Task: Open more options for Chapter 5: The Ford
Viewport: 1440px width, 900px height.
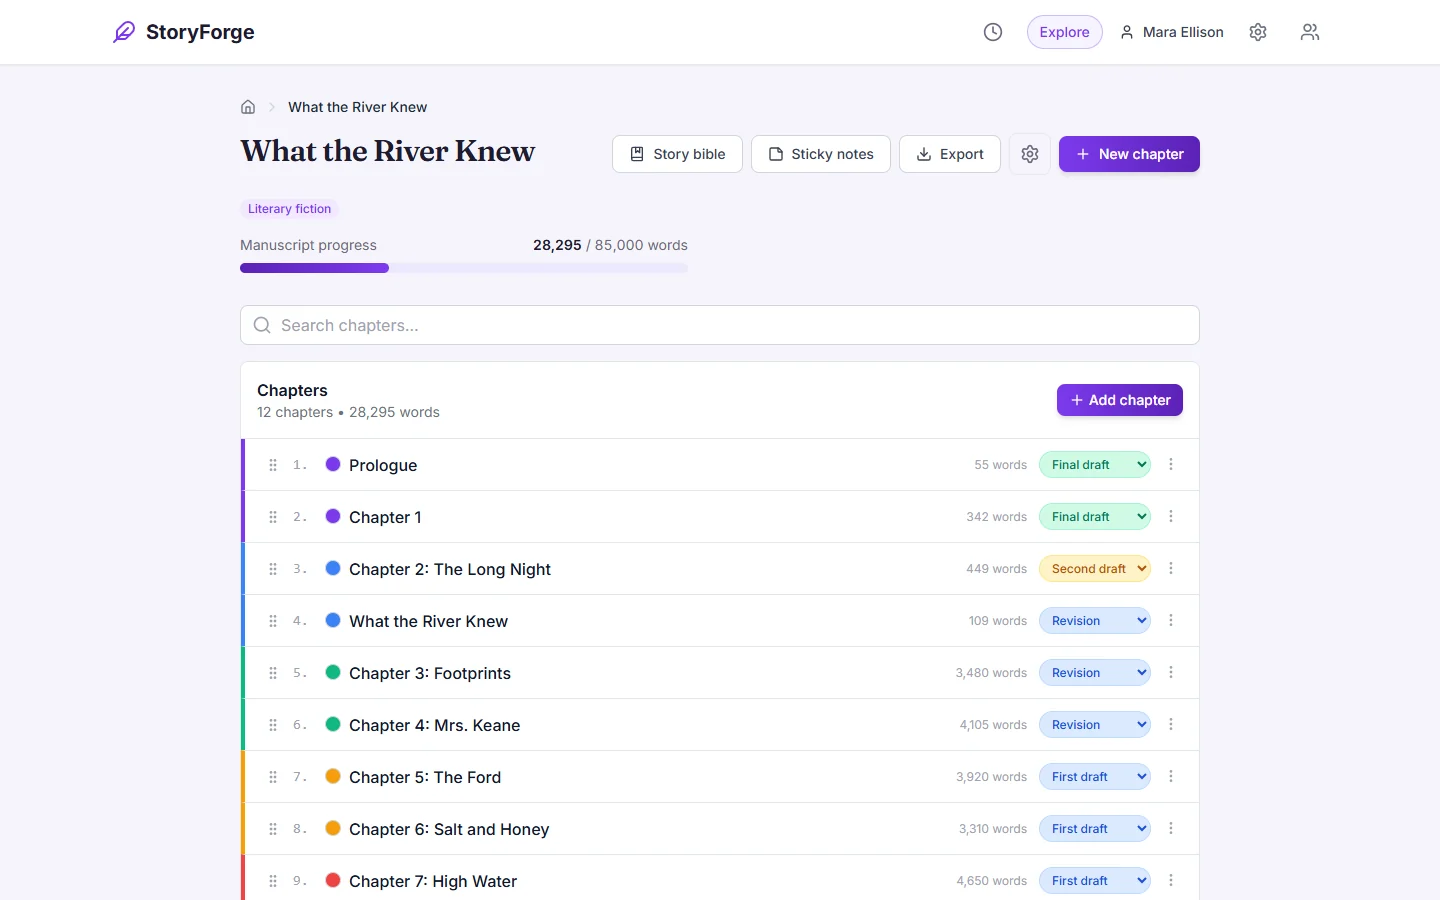Action: click(x=1171, y=776)
